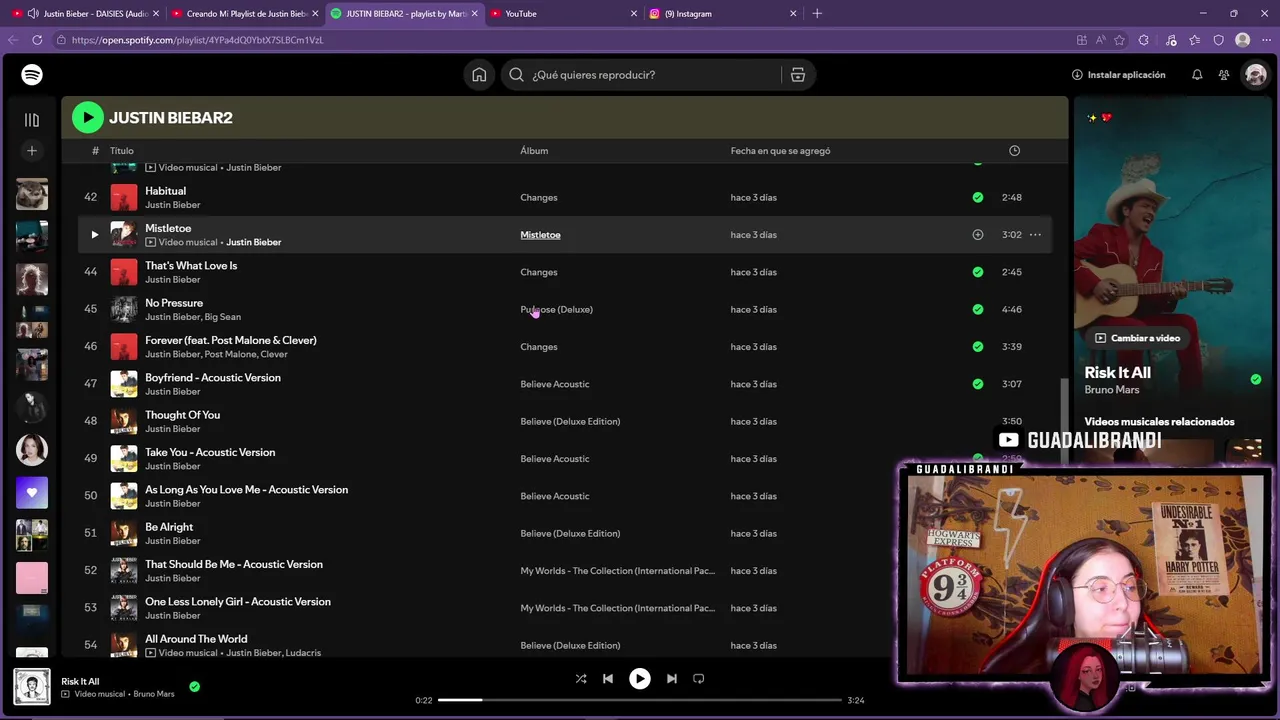Image resolution: width=1280 pixels, height=720 pixels.
Task: Open more options for Mistletoe
Action: click(1035, 235)
